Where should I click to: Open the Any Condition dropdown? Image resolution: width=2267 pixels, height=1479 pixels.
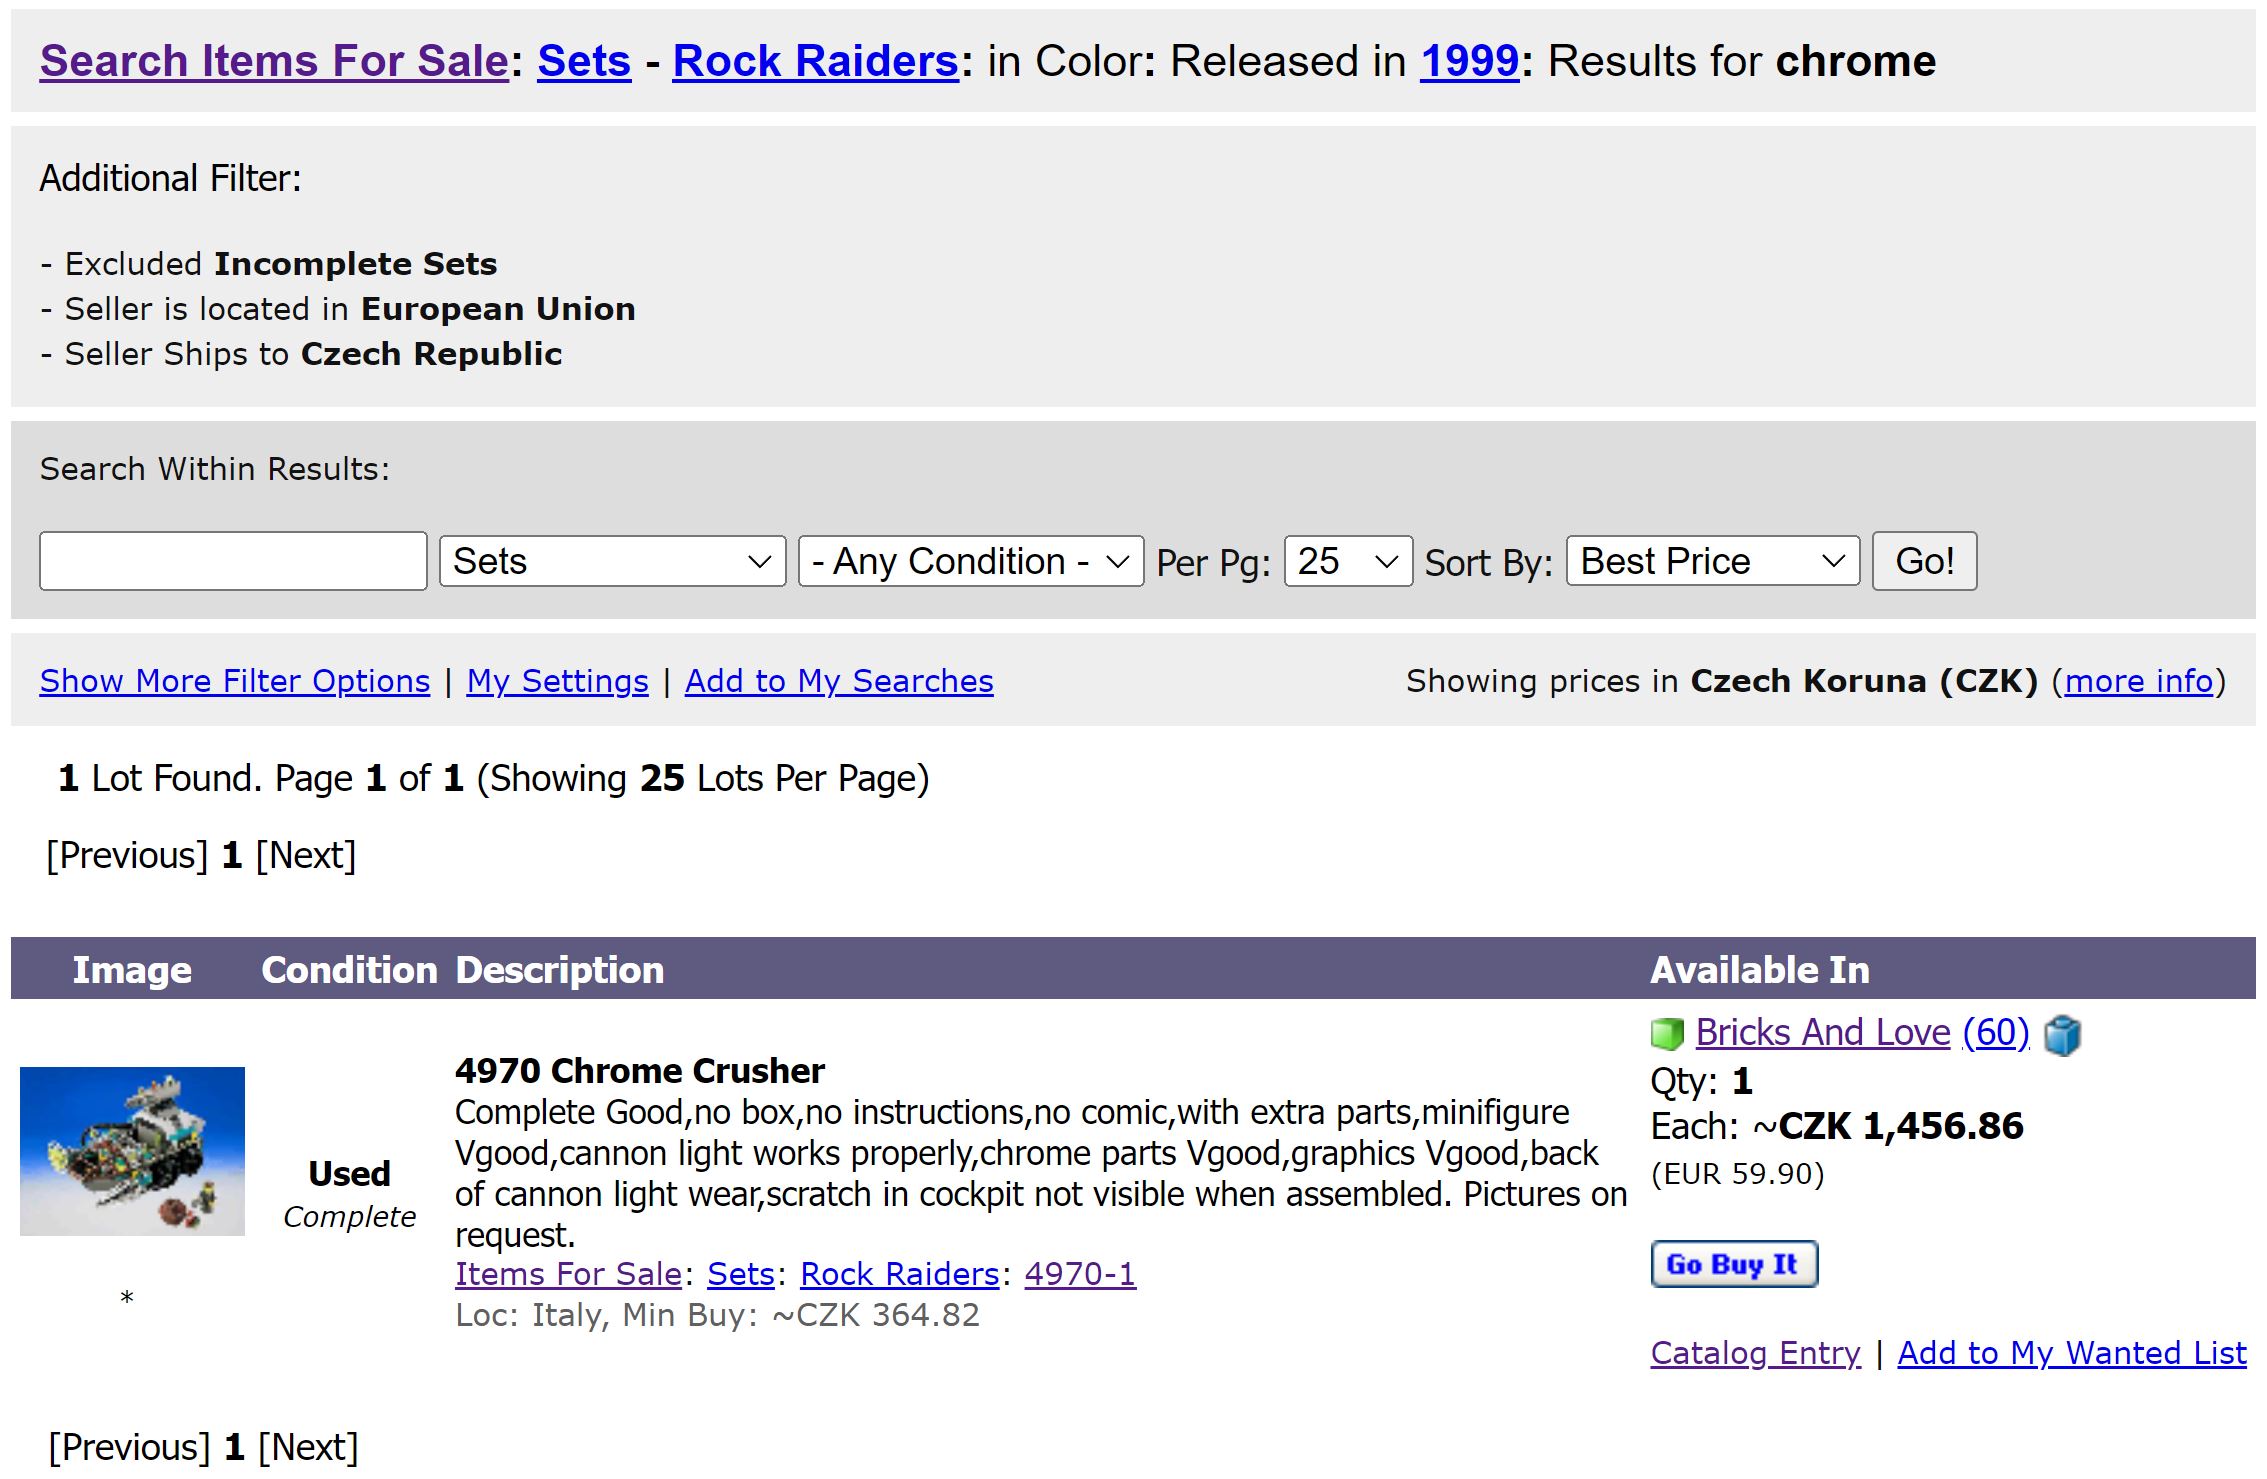(x=971, y=561)
